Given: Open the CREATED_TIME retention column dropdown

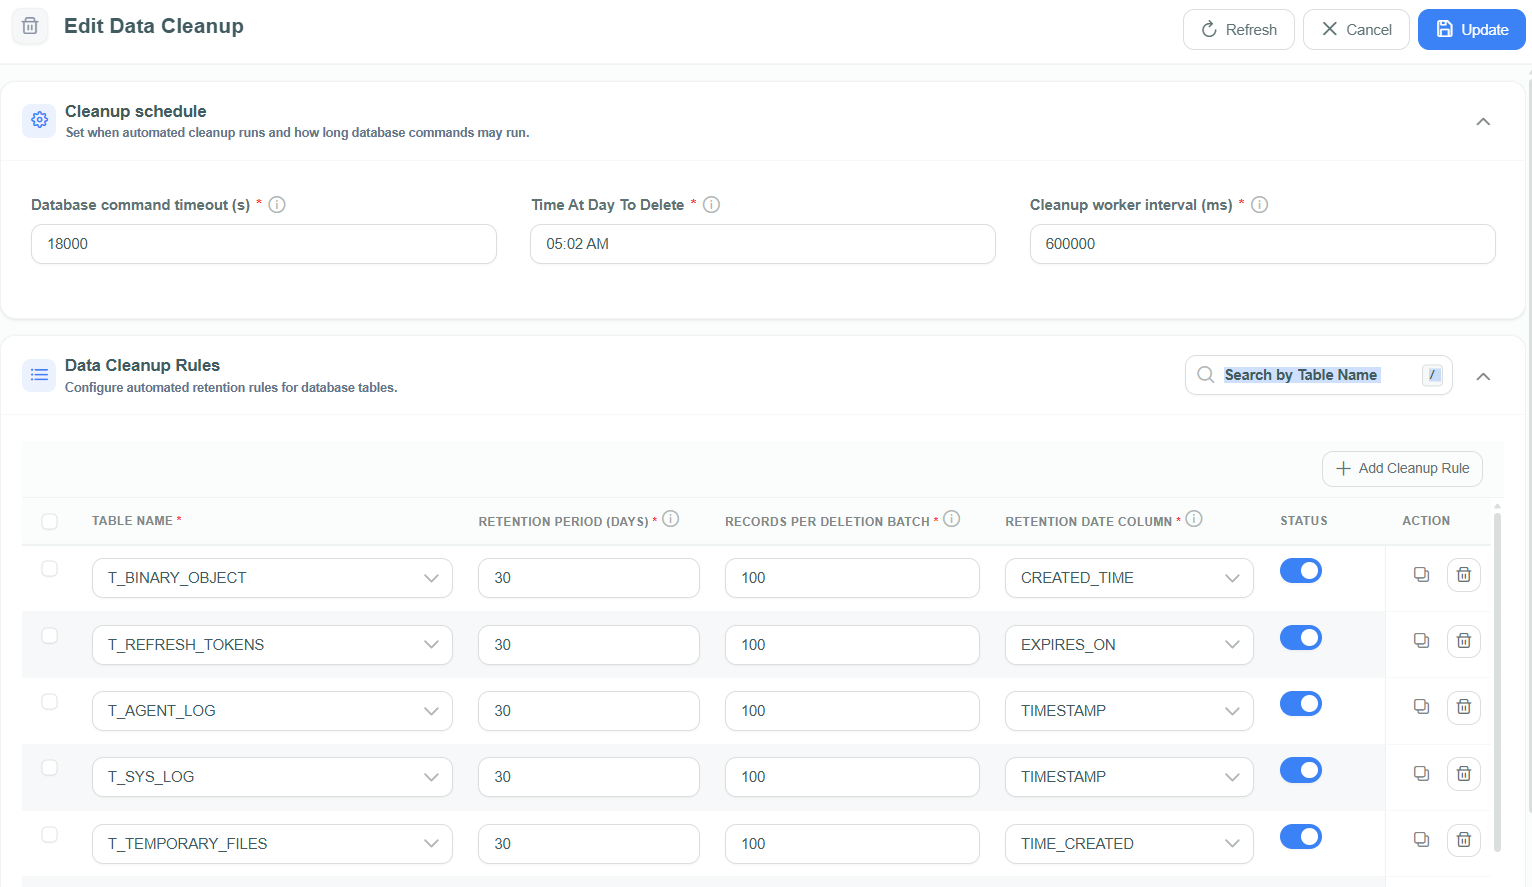Looking at the screenshot, I should (1129, 578).
